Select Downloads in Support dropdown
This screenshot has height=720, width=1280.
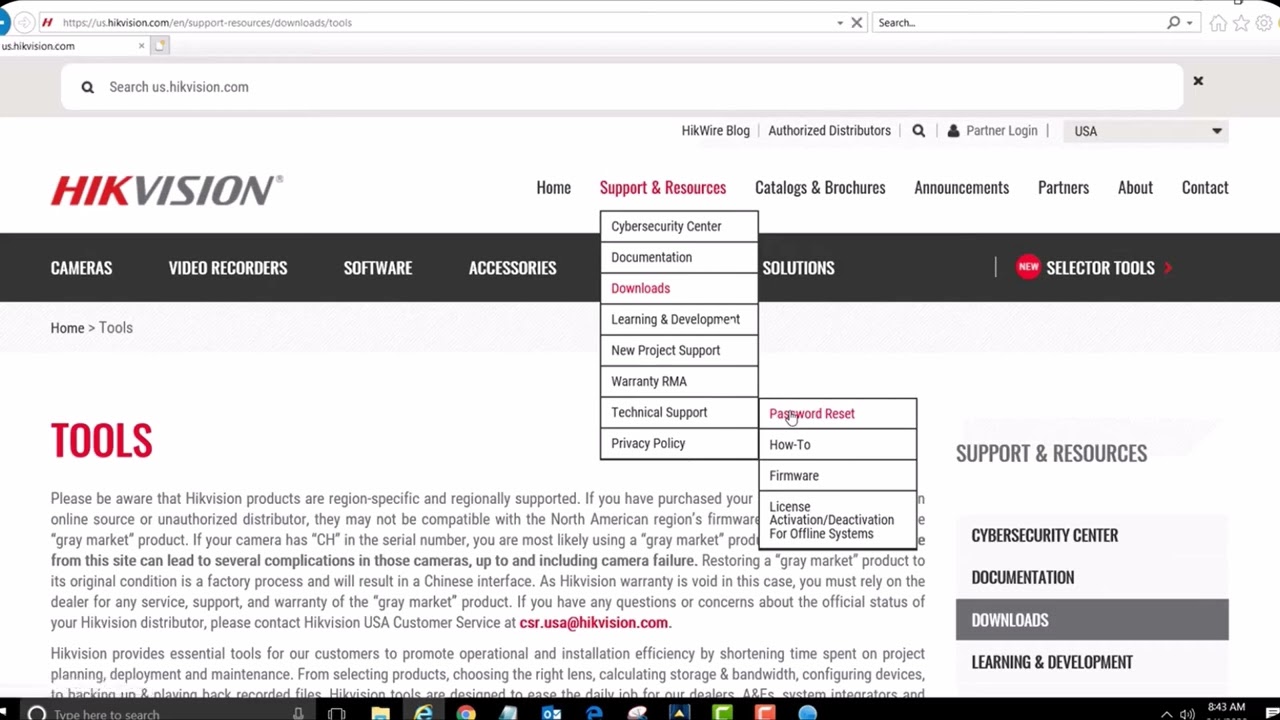pos(679,288)
